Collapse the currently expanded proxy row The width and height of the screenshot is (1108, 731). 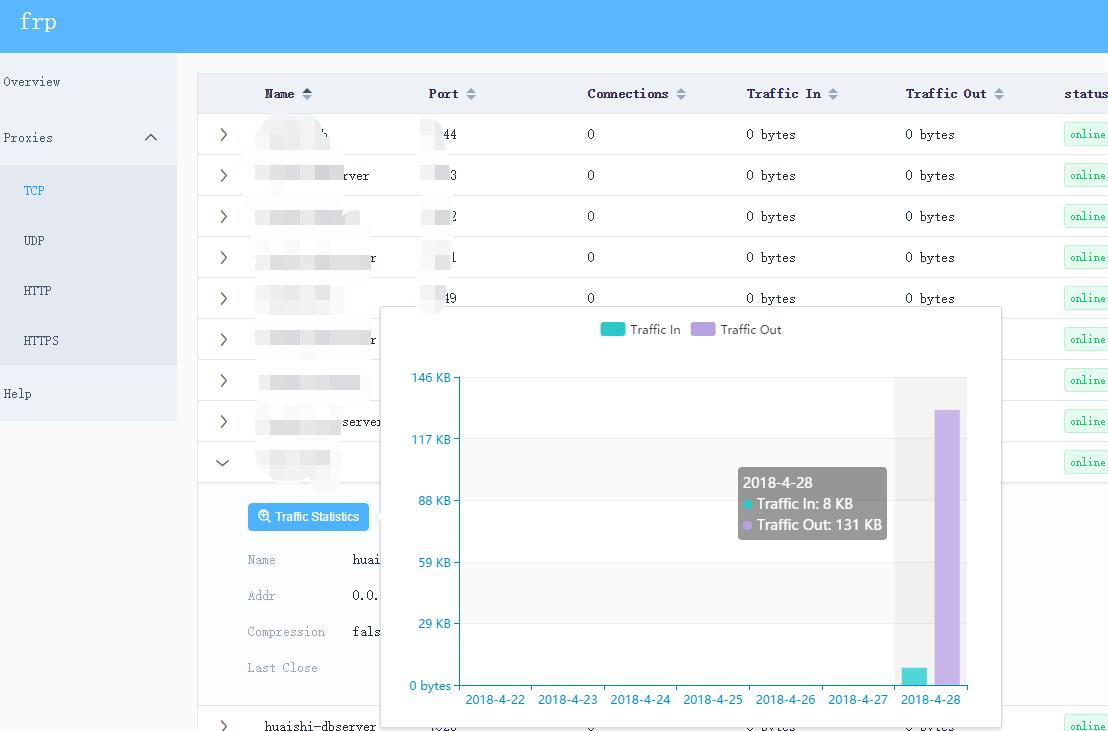(x=223, y=462)
